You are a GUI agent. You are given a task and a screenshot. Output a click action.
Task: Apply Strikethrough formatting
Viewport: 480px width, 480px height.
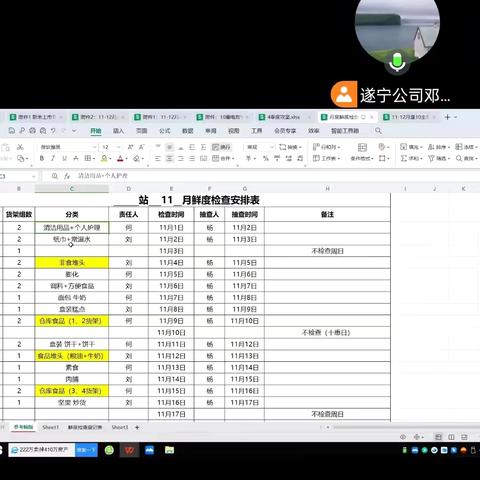tap(76, 159)
